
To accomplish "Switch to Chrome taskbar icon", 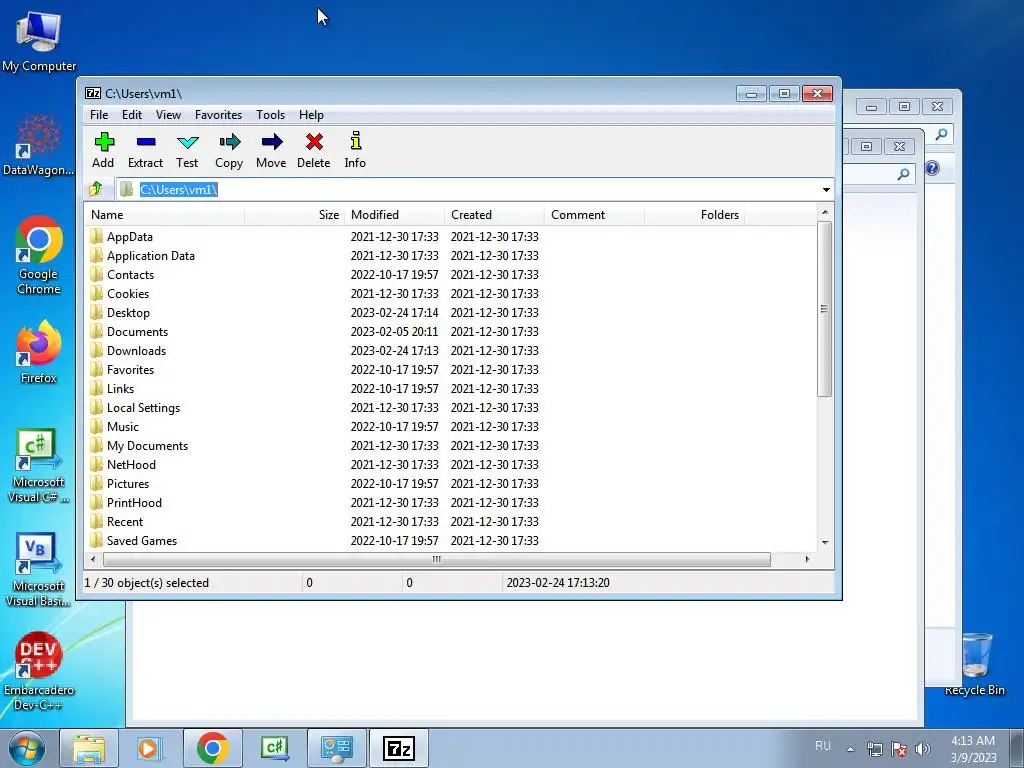I will point(212,748).
